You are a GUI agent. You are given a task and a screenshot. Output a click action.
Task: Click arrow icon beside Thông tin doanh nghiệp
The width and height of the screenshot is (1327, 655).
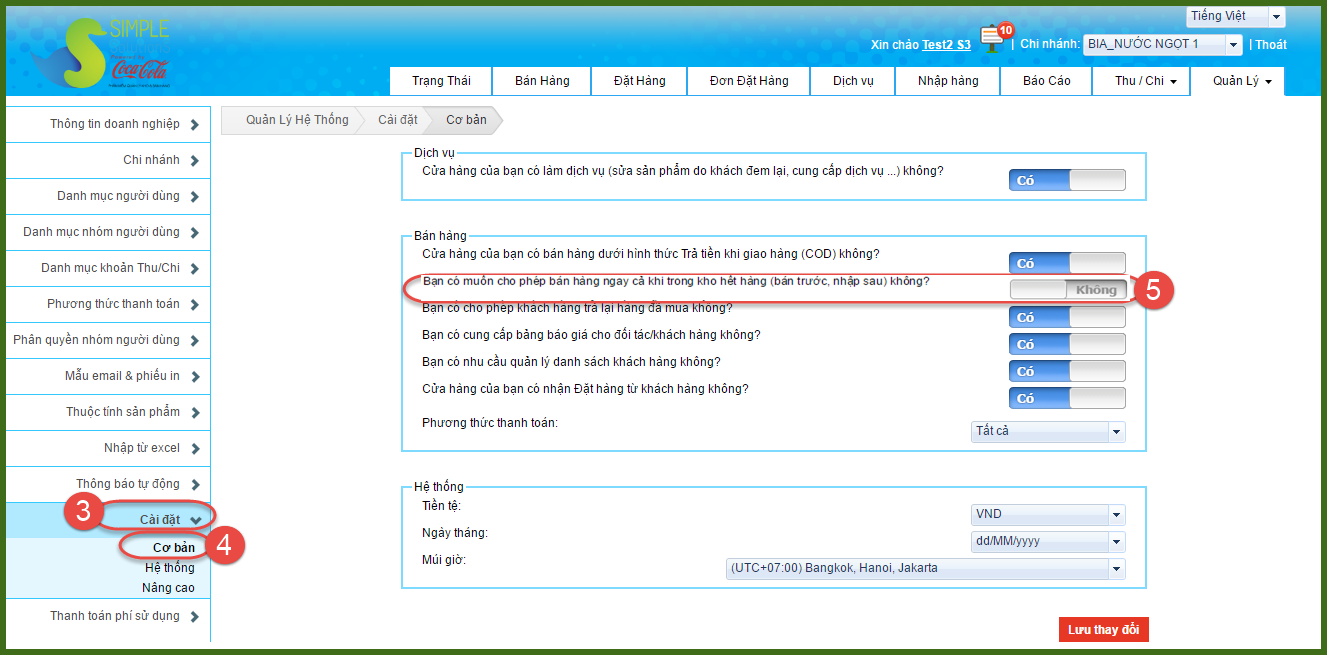pos(194,125)
